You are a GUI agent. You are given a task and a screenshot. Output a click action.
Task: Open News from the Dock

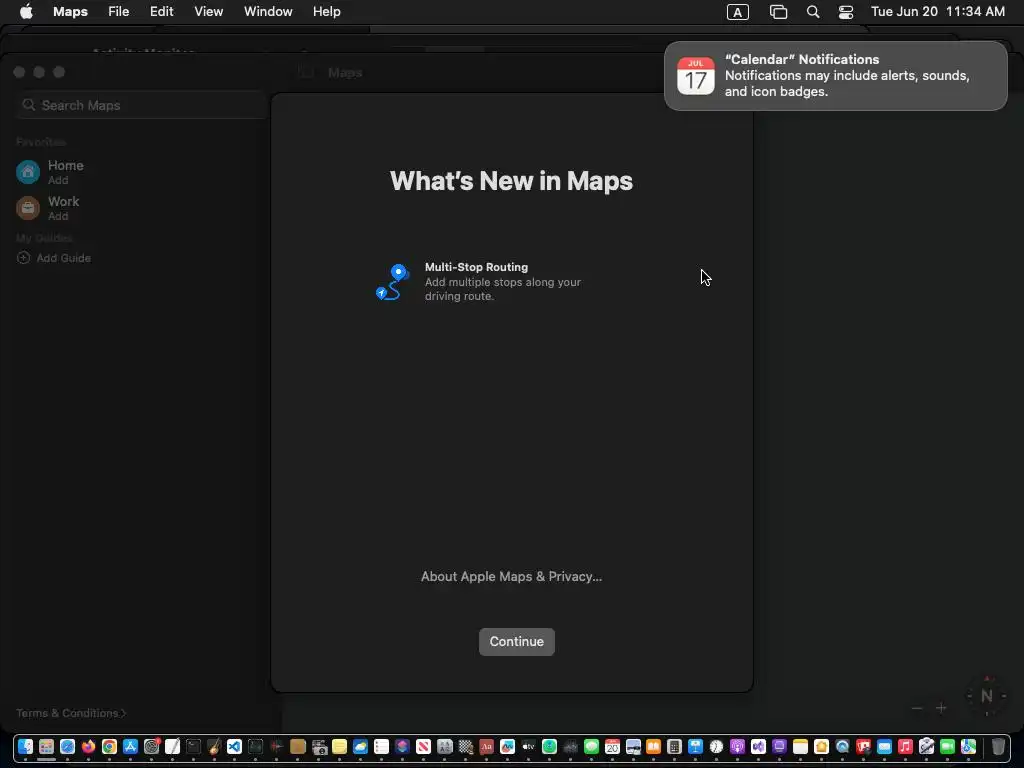pos(423,746)
